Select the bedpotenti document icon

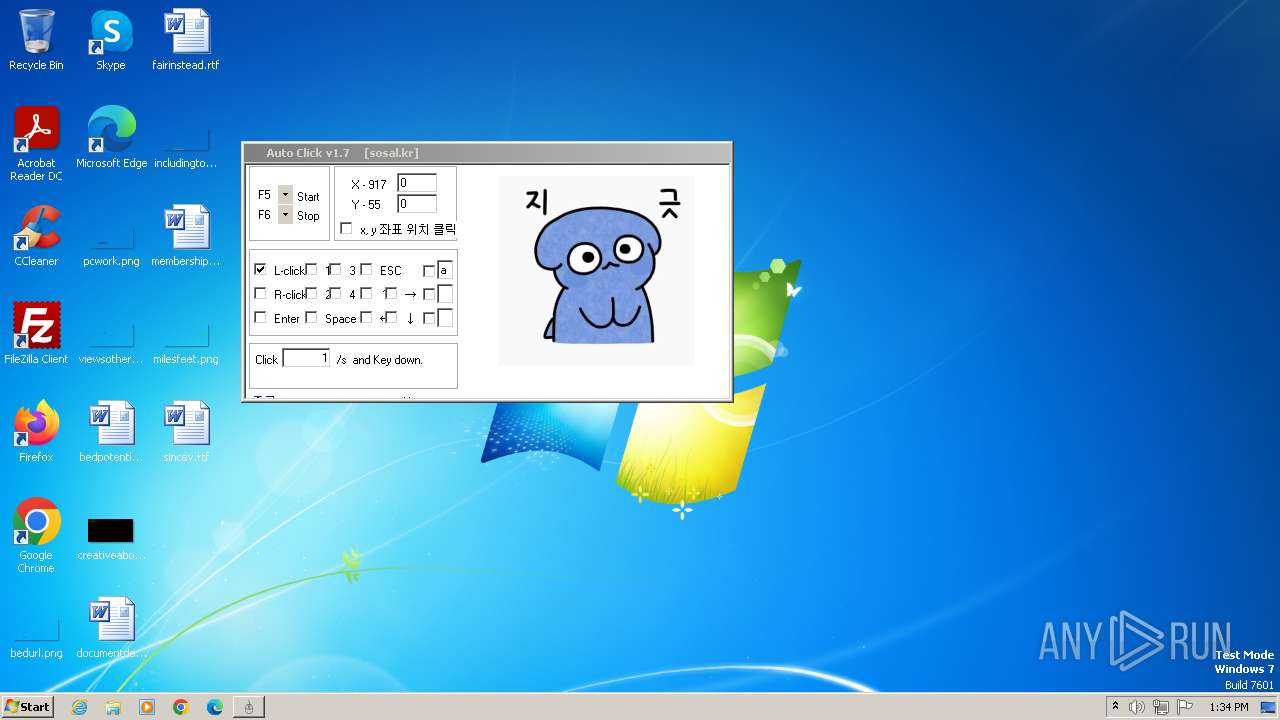click(x=111, y=432)
